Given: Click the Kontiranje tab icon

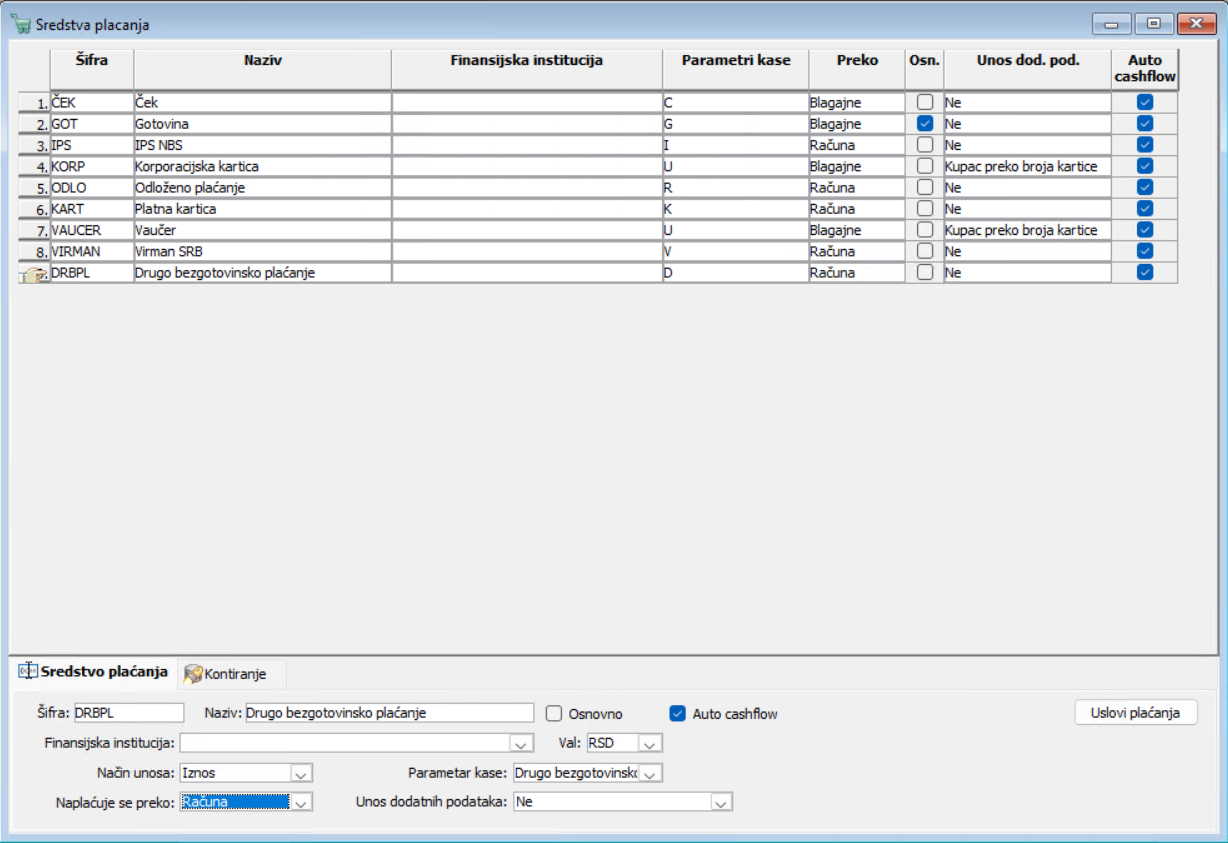Looking at the screenshot, I should pyautogui.click(x=194, y=674).
